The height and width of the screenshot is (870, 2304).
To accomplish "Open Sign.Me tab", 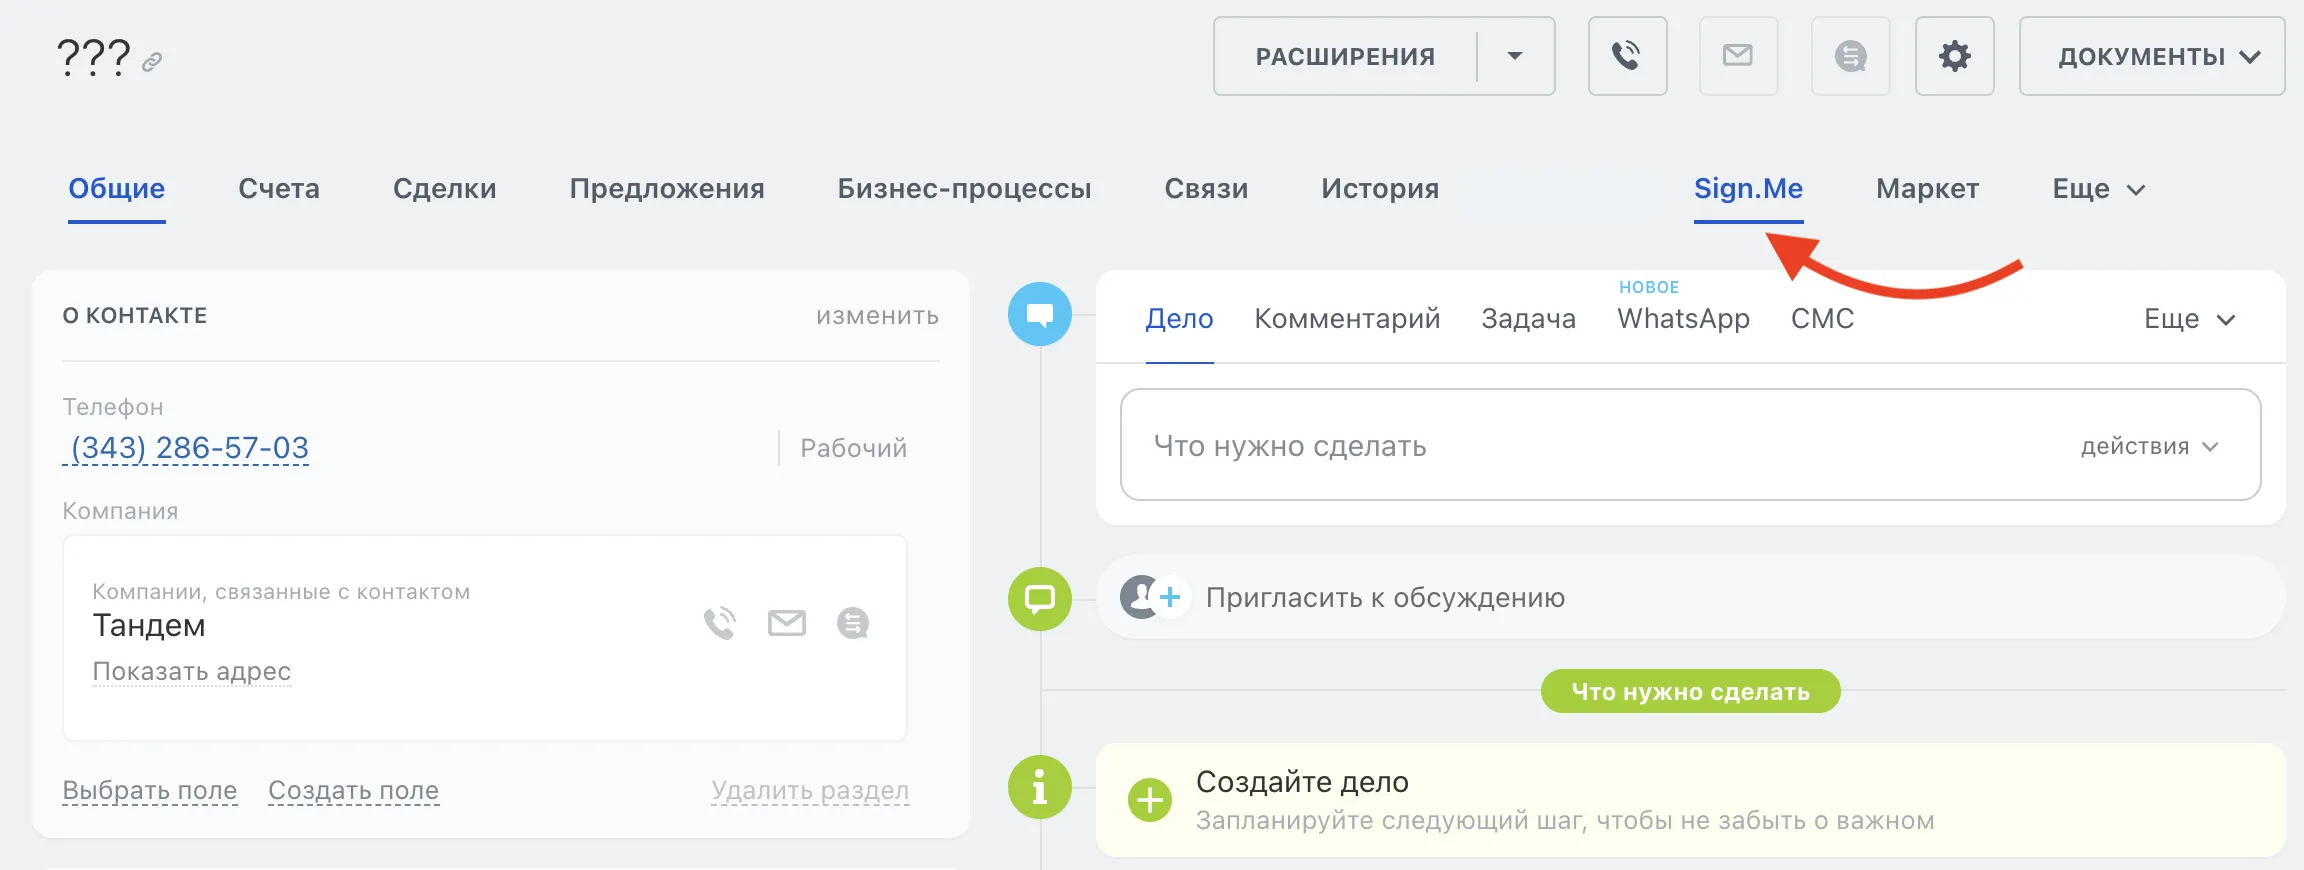I will click(1748, 189).
